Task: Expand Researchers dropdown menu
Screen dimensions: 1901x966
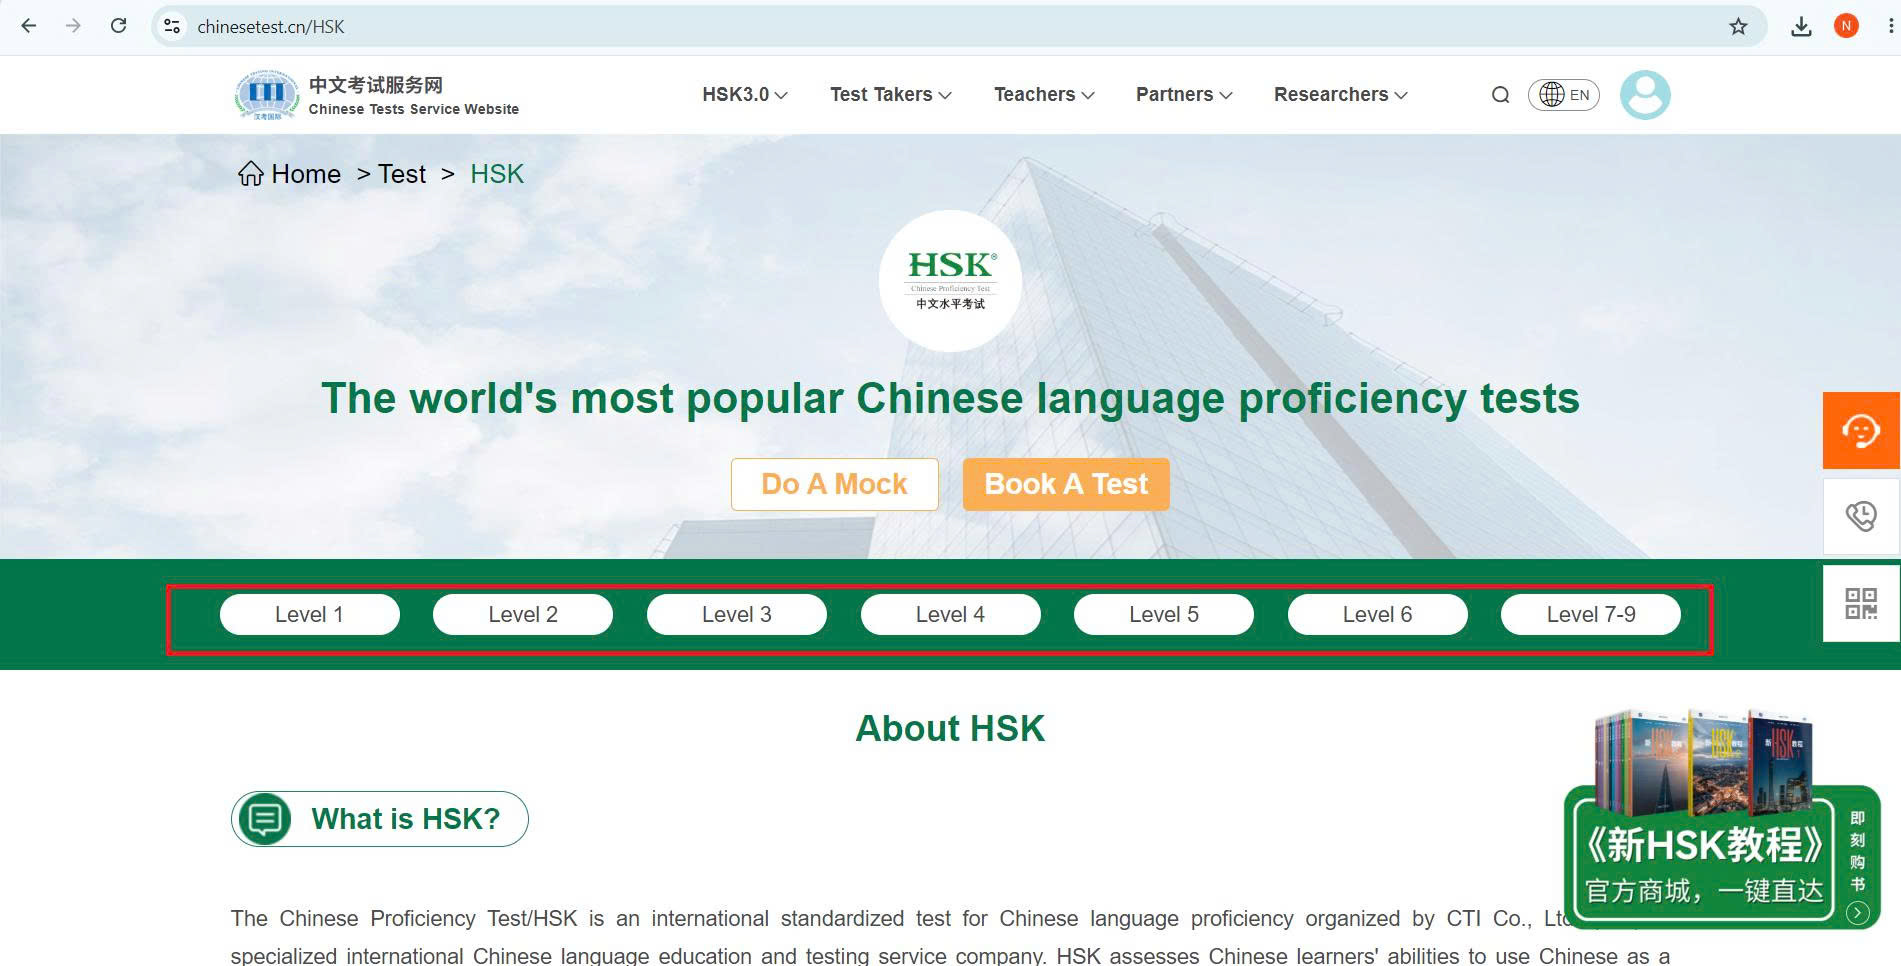Action: point(1341,95)
